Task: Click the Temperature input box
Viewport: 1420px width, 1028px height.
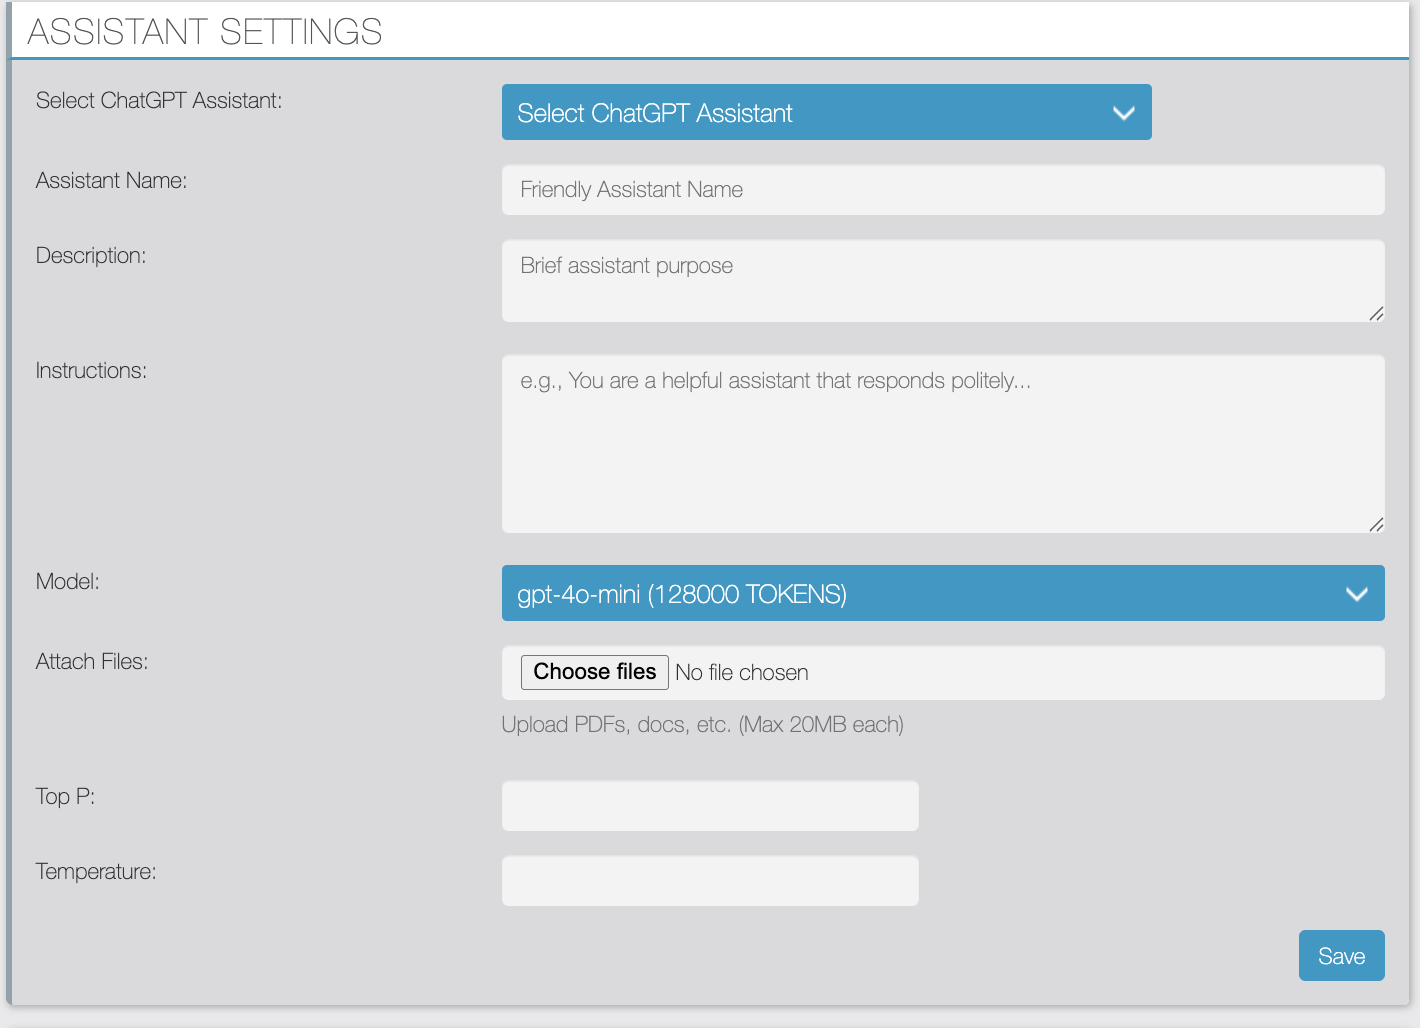Action: (710, 881)
